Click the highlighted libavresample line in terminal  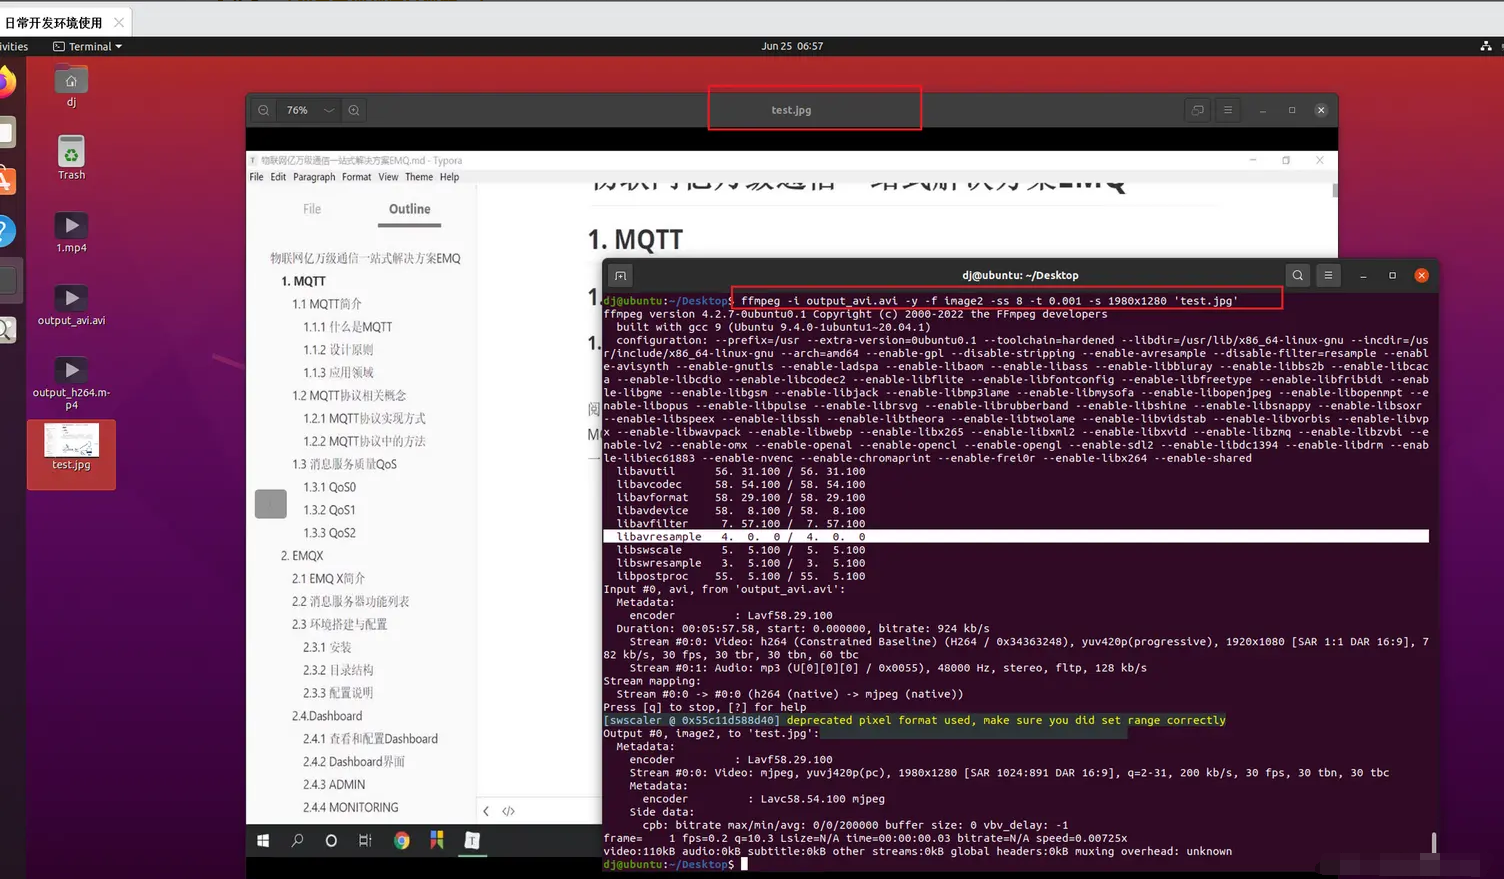point(1016,537)
